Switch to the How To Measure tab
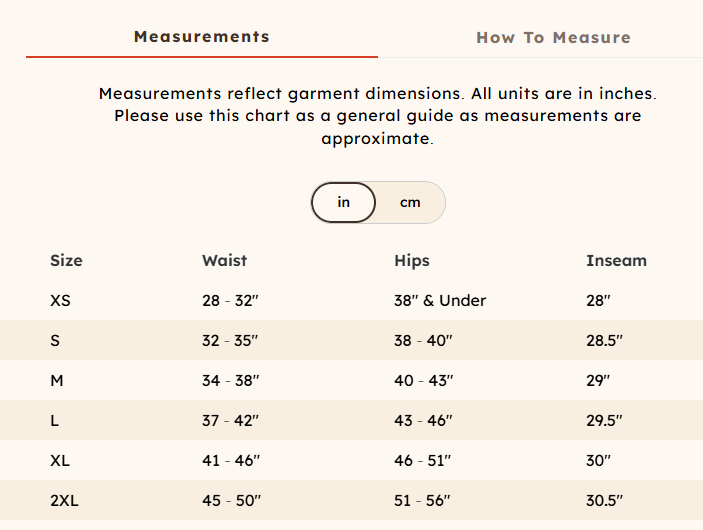Viewport: 703px width, 530px height. 553,38
